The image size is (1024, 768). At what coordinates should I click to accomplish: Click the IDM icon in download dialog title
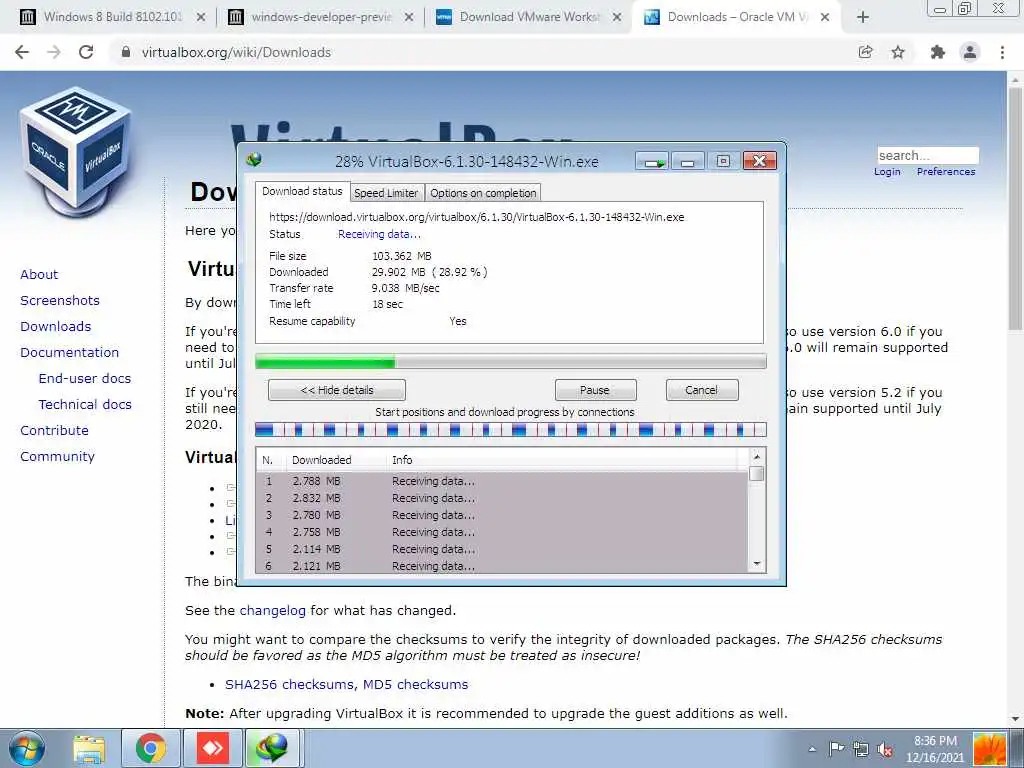[x=254, y=159]
